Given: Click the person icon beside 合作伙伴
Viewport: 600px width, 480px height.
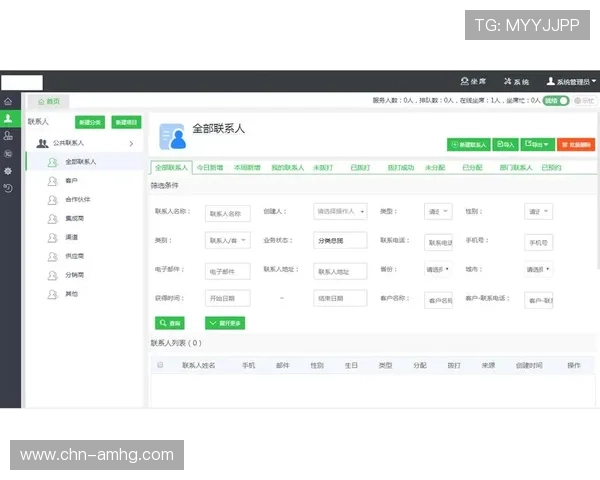Looking at the screenshot, I should [52, 200].
